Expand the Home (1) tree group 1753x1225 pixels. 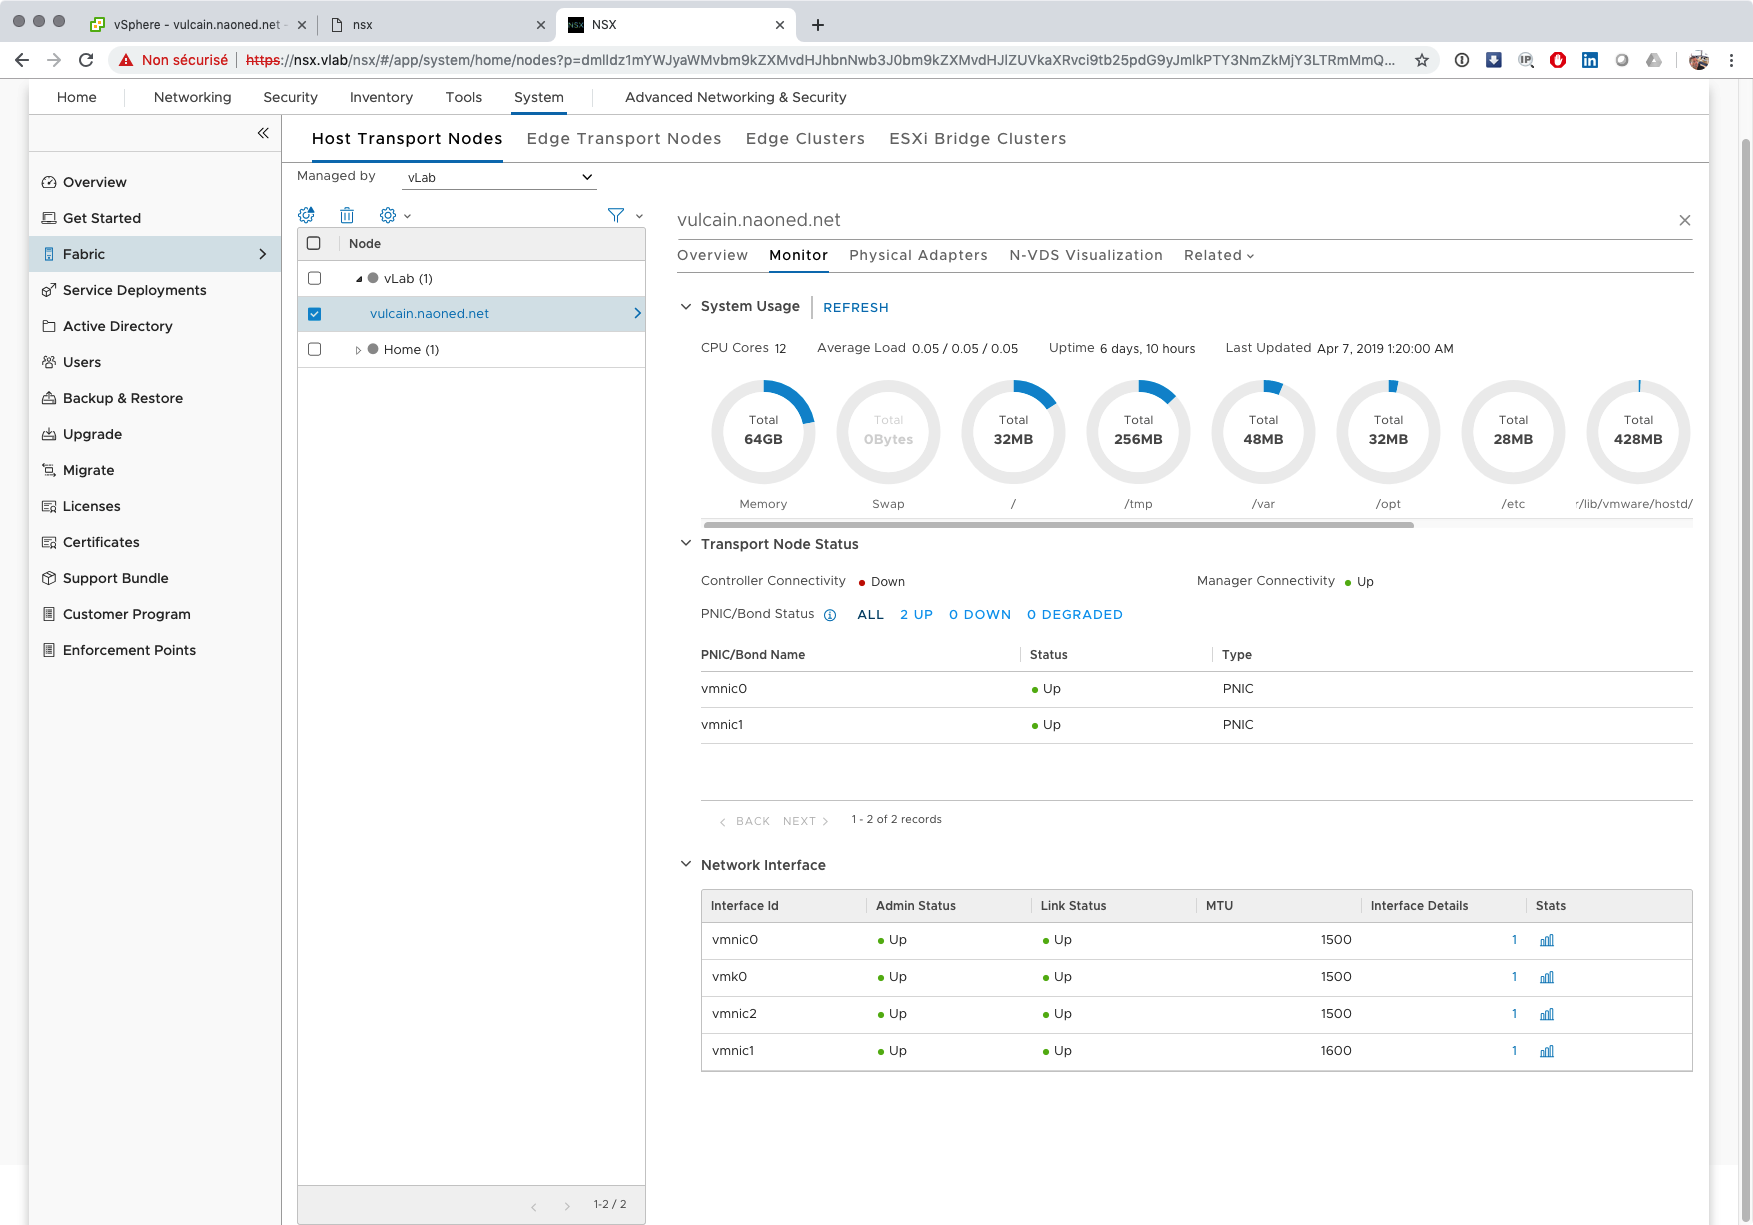click(x=358, y=350)
